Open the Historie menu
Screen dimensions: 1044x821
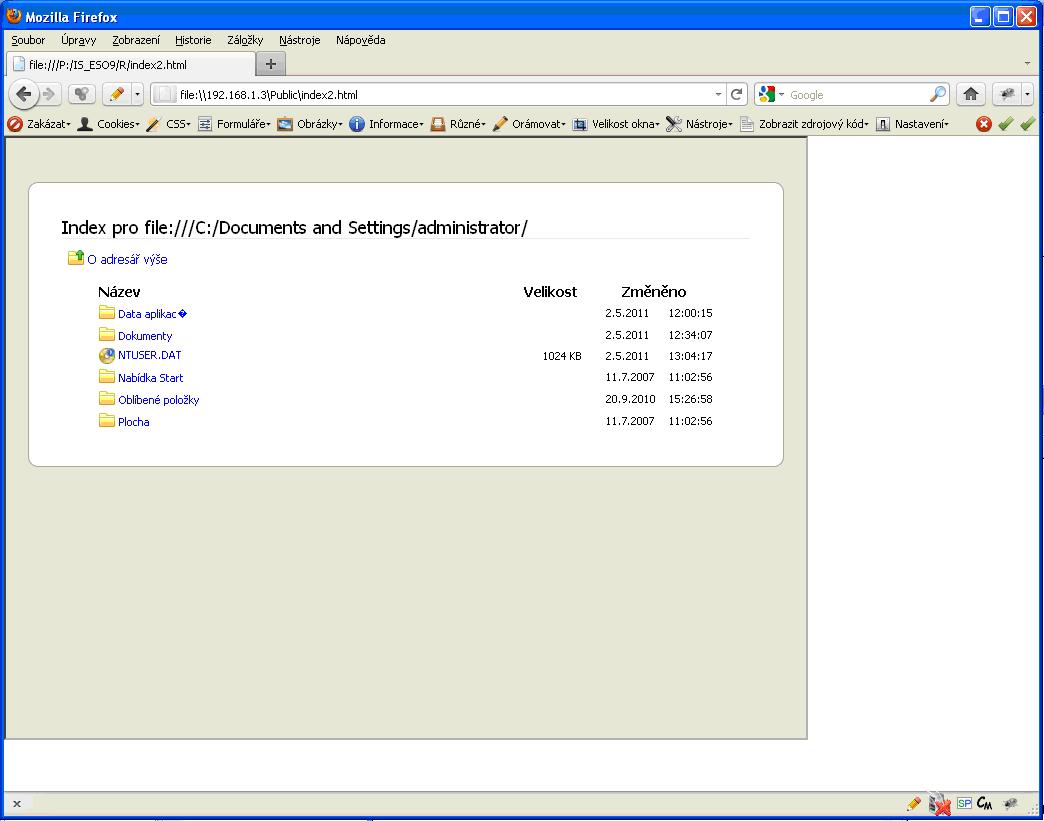click(193, 40)
